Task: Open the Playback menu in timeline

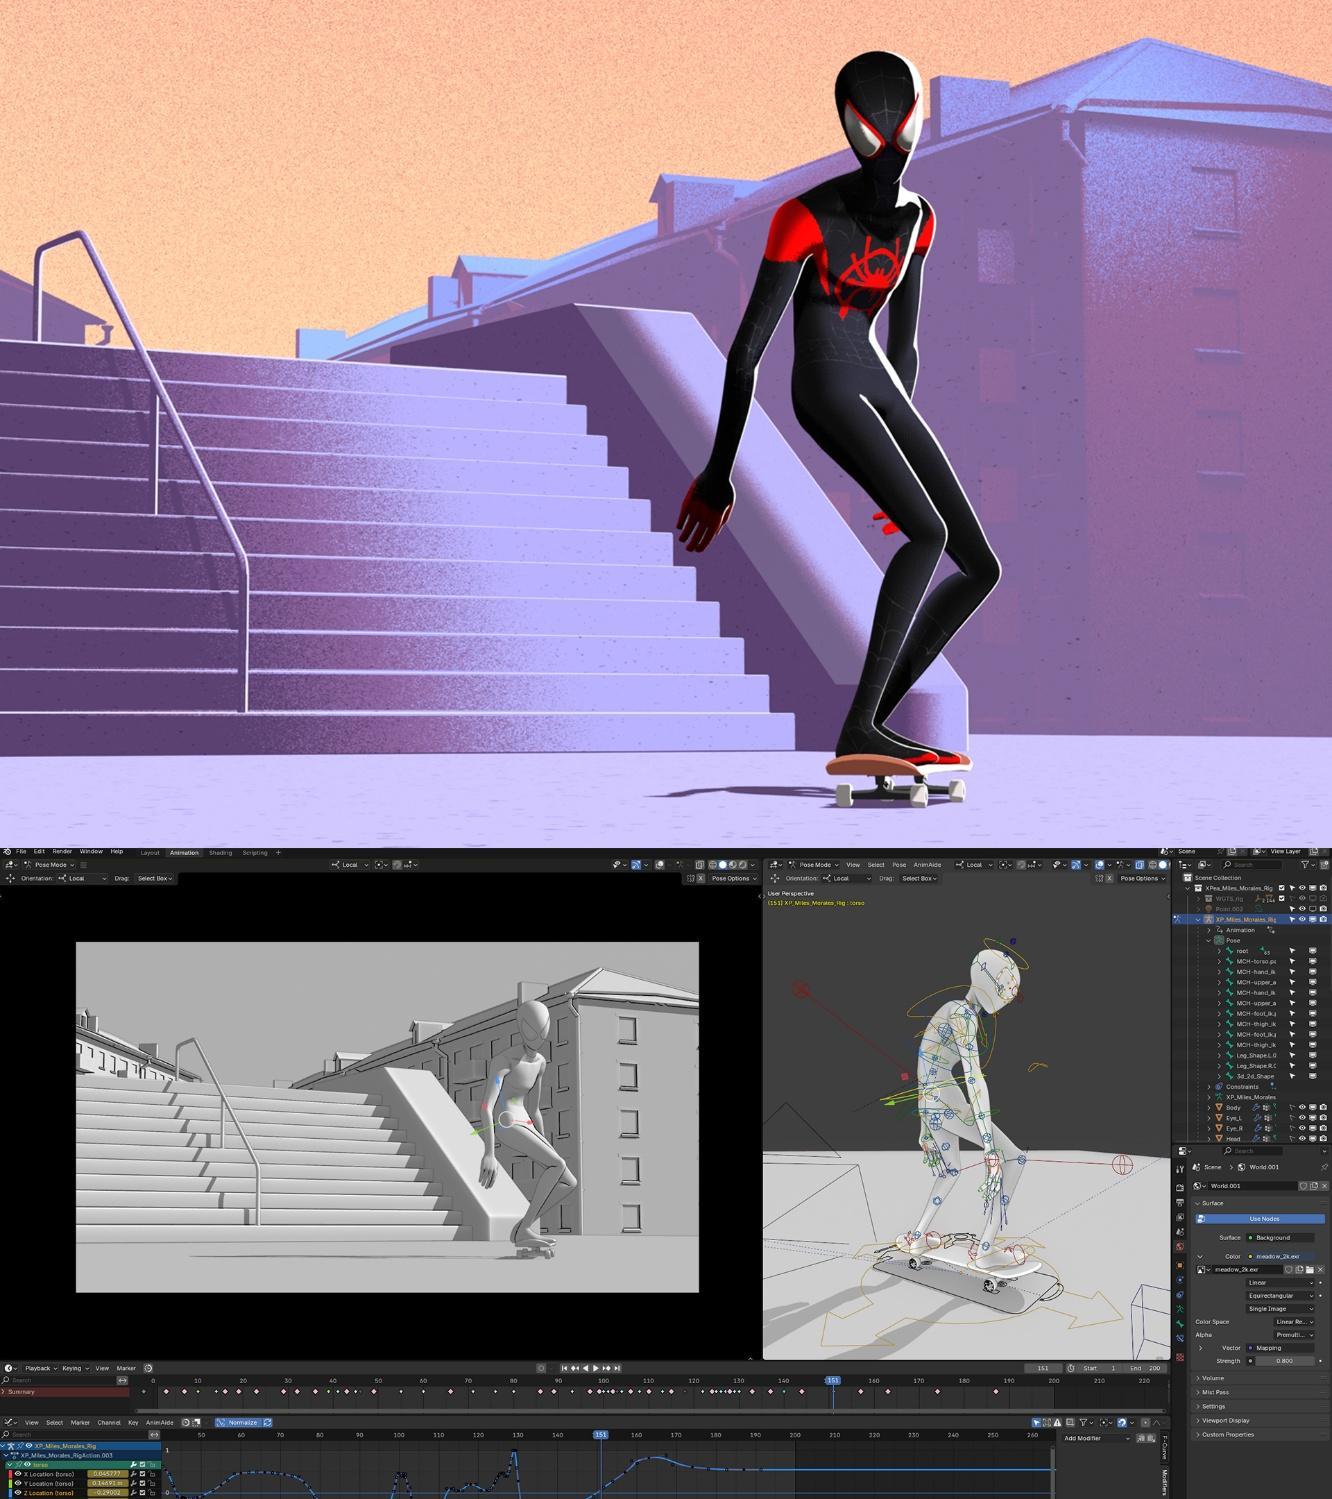Action: pyautogui.click(x=40, y=1368)
